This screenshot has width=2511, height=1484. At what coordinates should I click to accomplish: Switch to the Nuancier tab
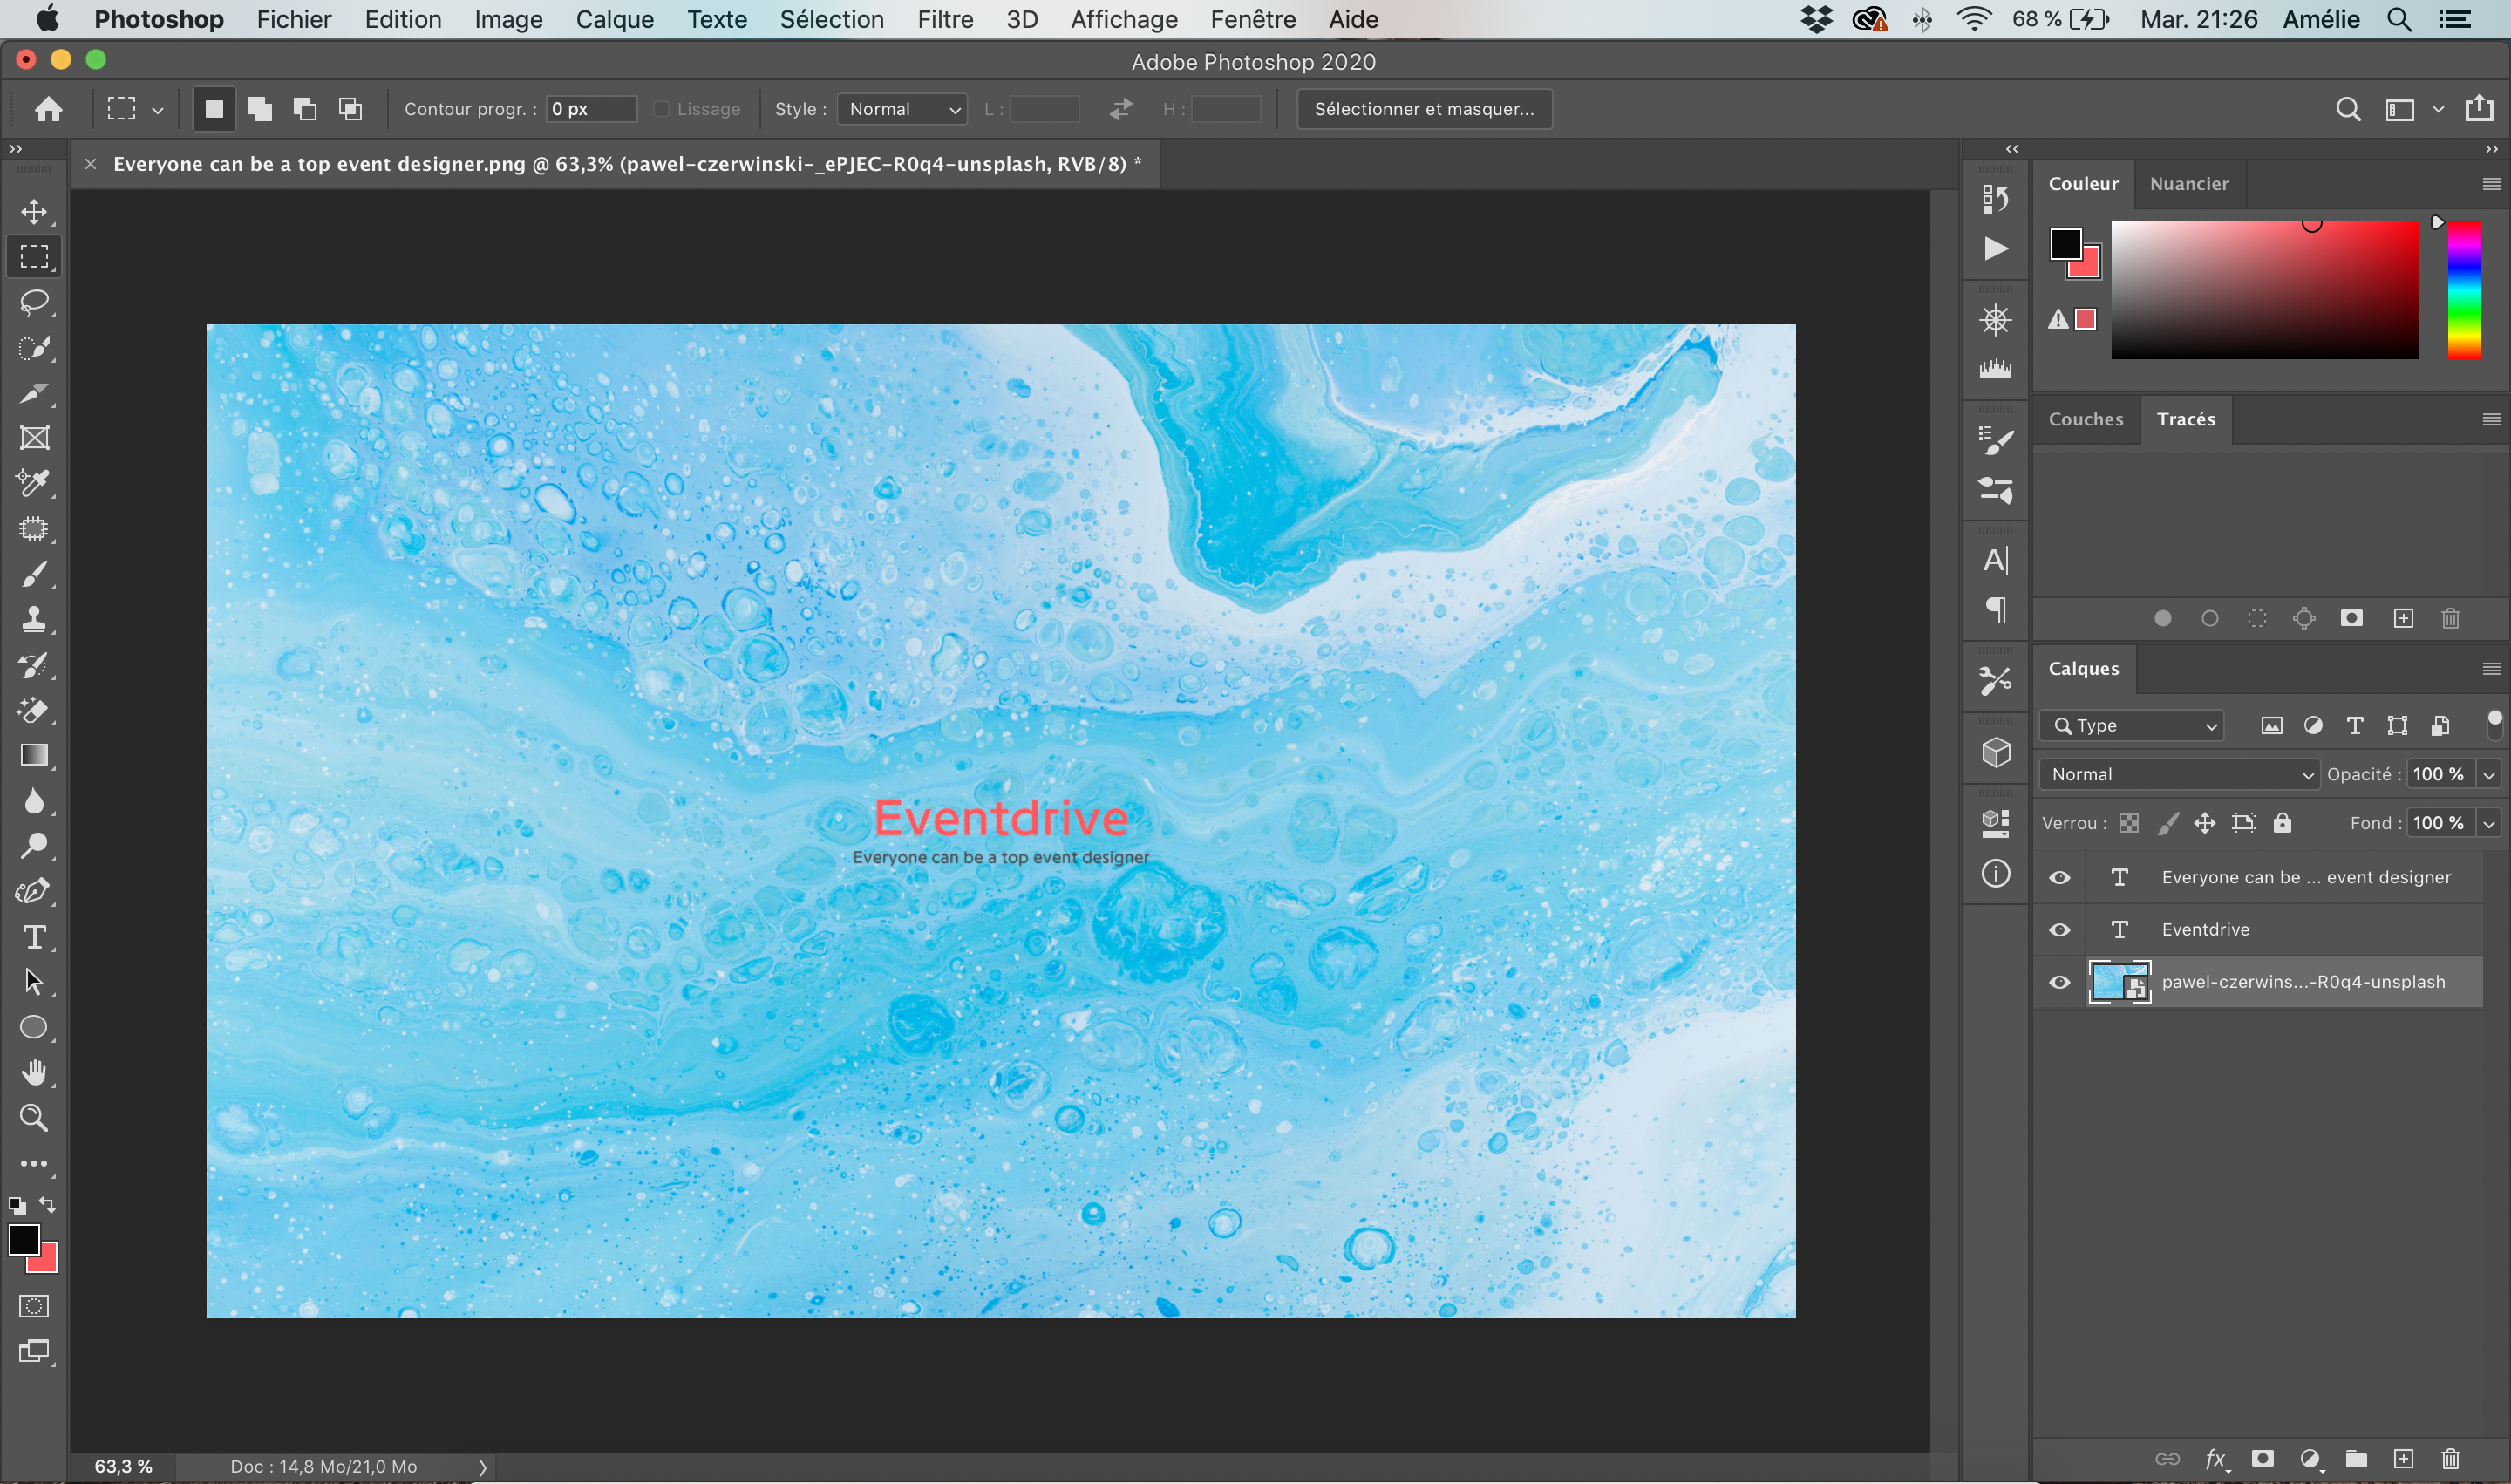pos(2189,184)
